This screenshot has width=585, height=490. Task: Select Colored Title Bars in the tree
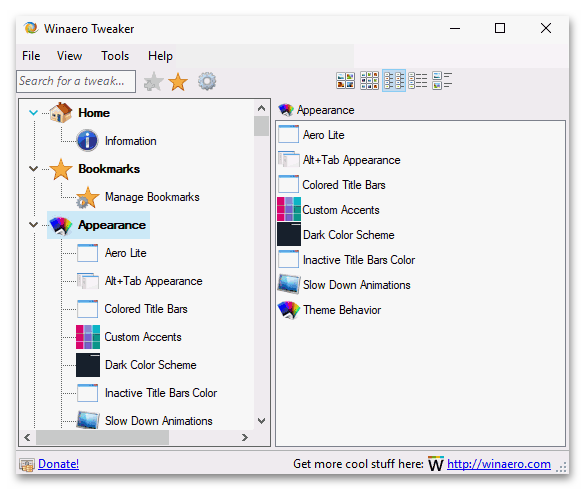[146, 309]
